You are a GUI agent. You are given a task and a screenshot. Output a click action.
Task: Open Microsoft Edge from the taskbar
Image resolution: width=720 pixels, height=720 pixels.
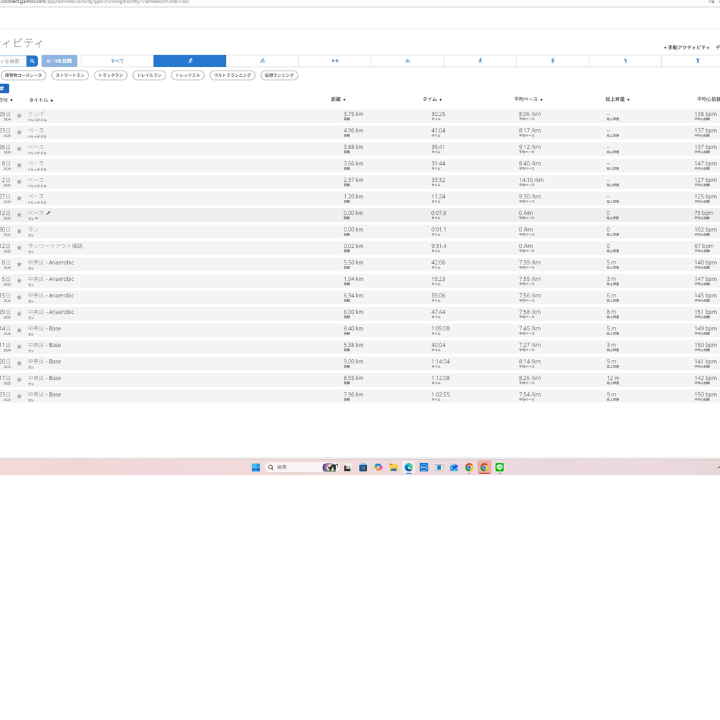tap(409, 467)
